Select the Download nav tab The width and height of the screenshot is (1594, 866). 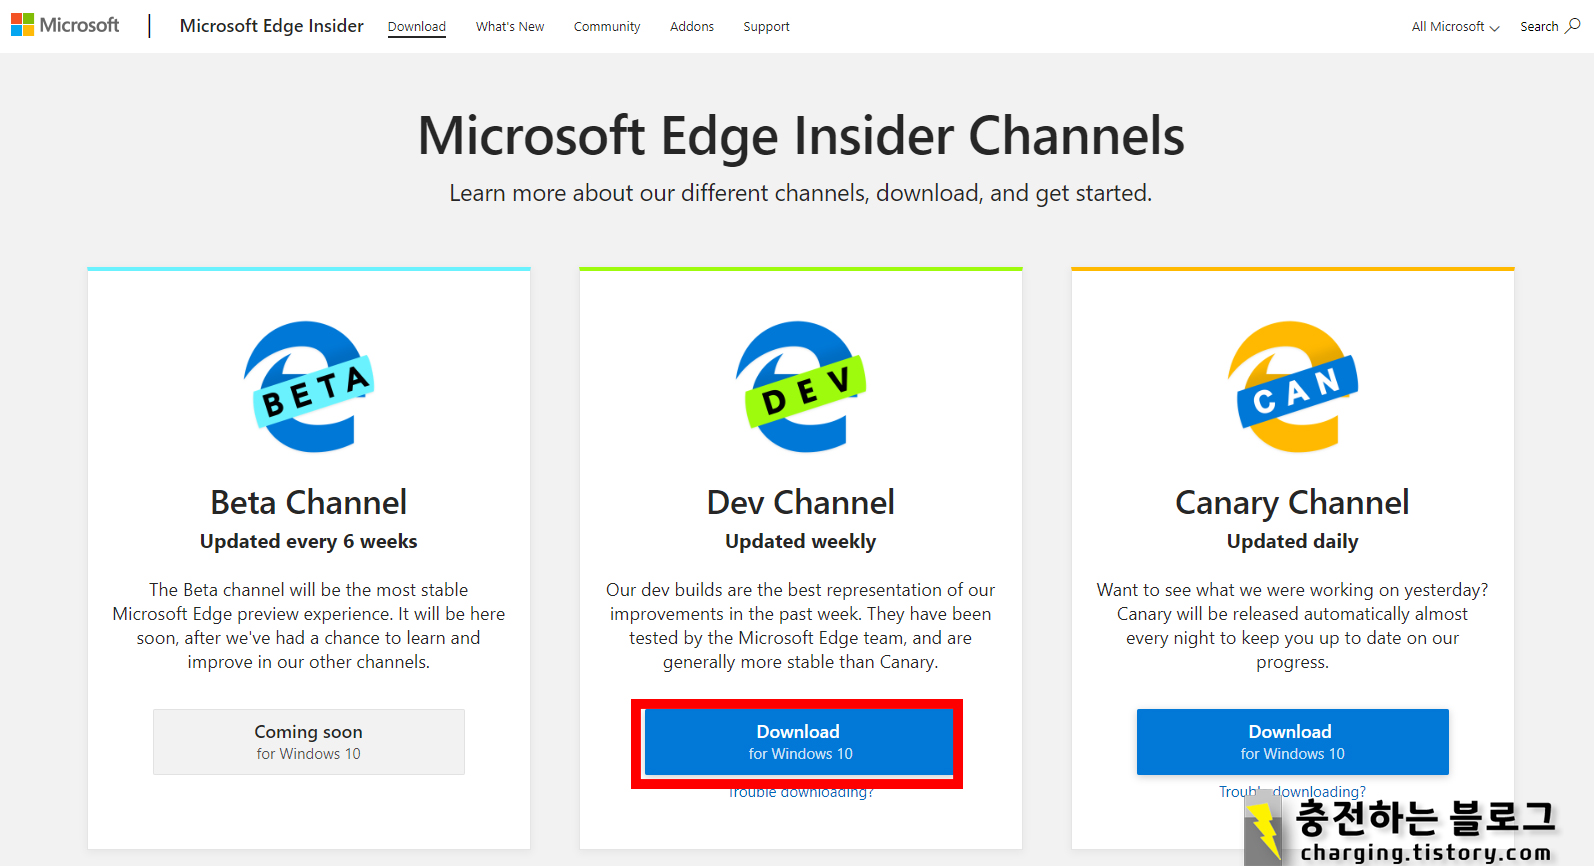417,27
